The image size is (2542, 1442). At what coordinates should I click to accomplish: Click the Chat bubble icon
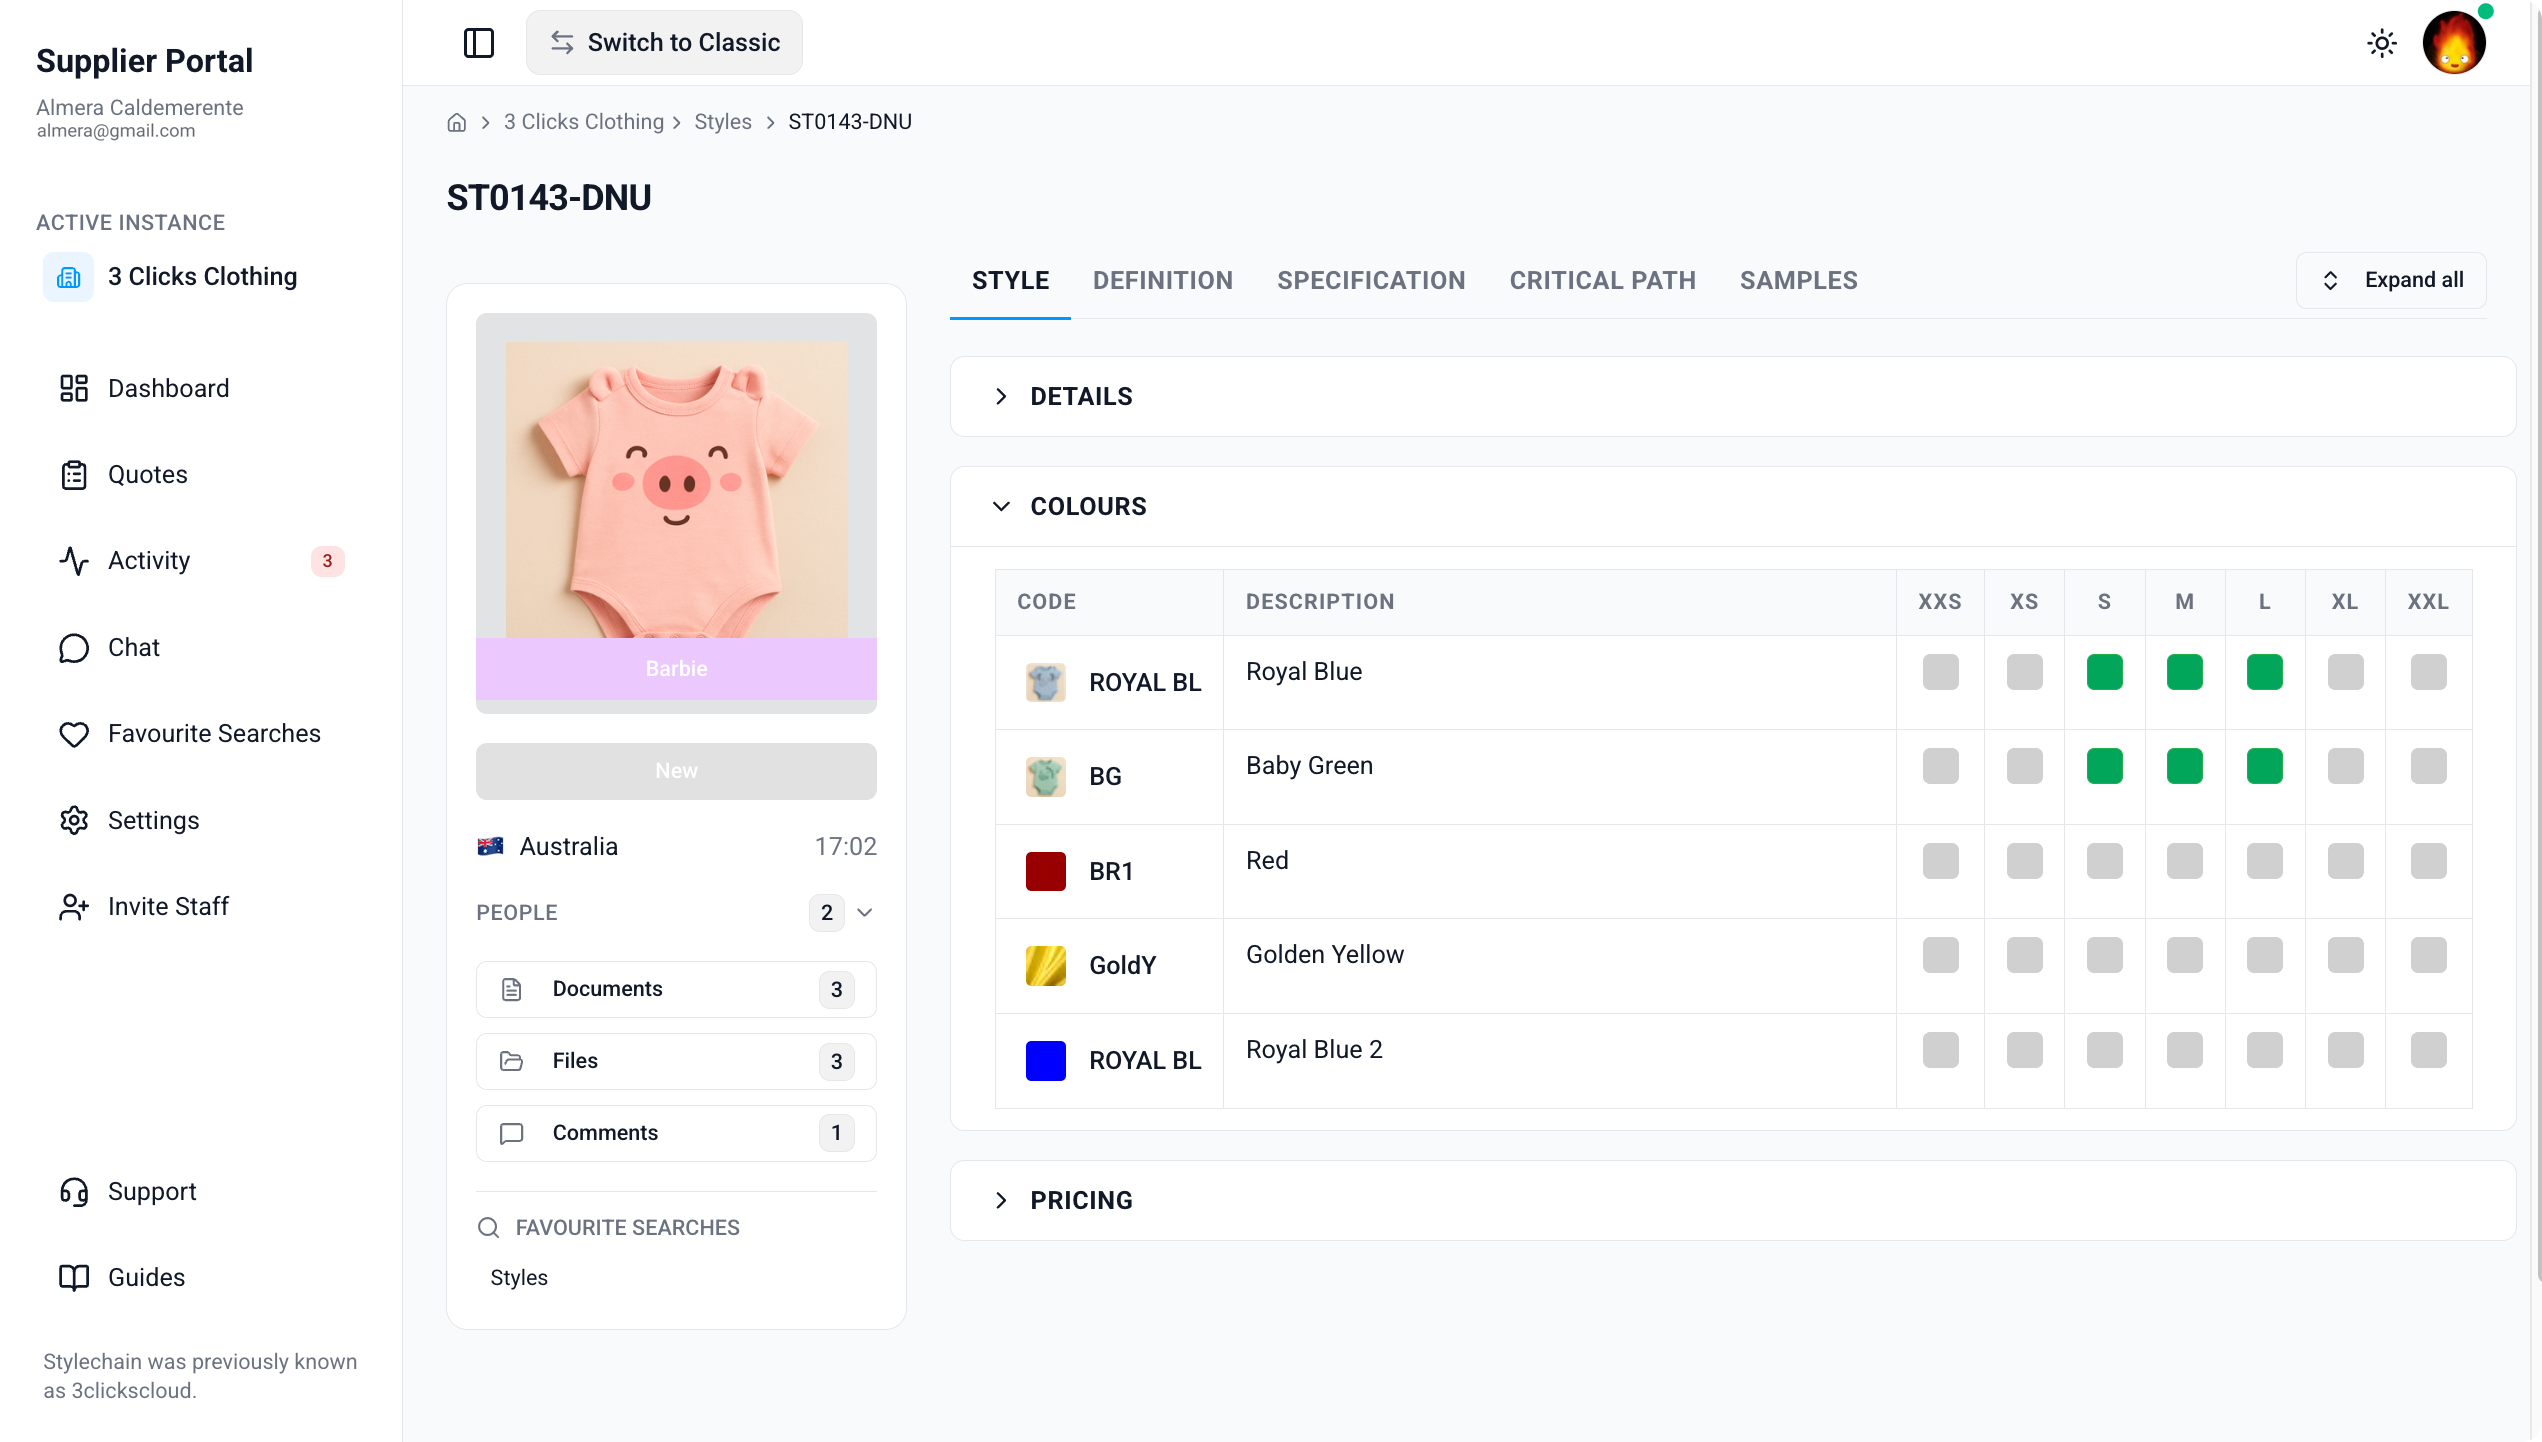74,648
